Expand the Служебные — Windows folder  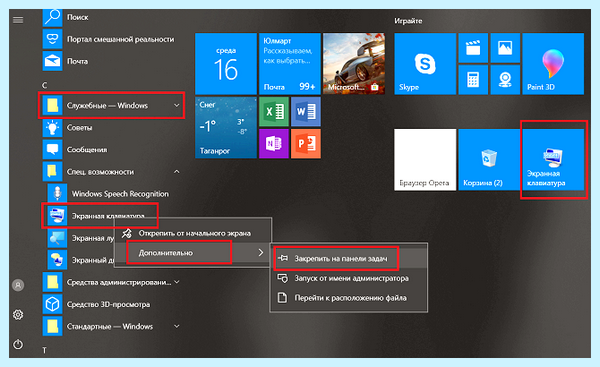point(111,105)
